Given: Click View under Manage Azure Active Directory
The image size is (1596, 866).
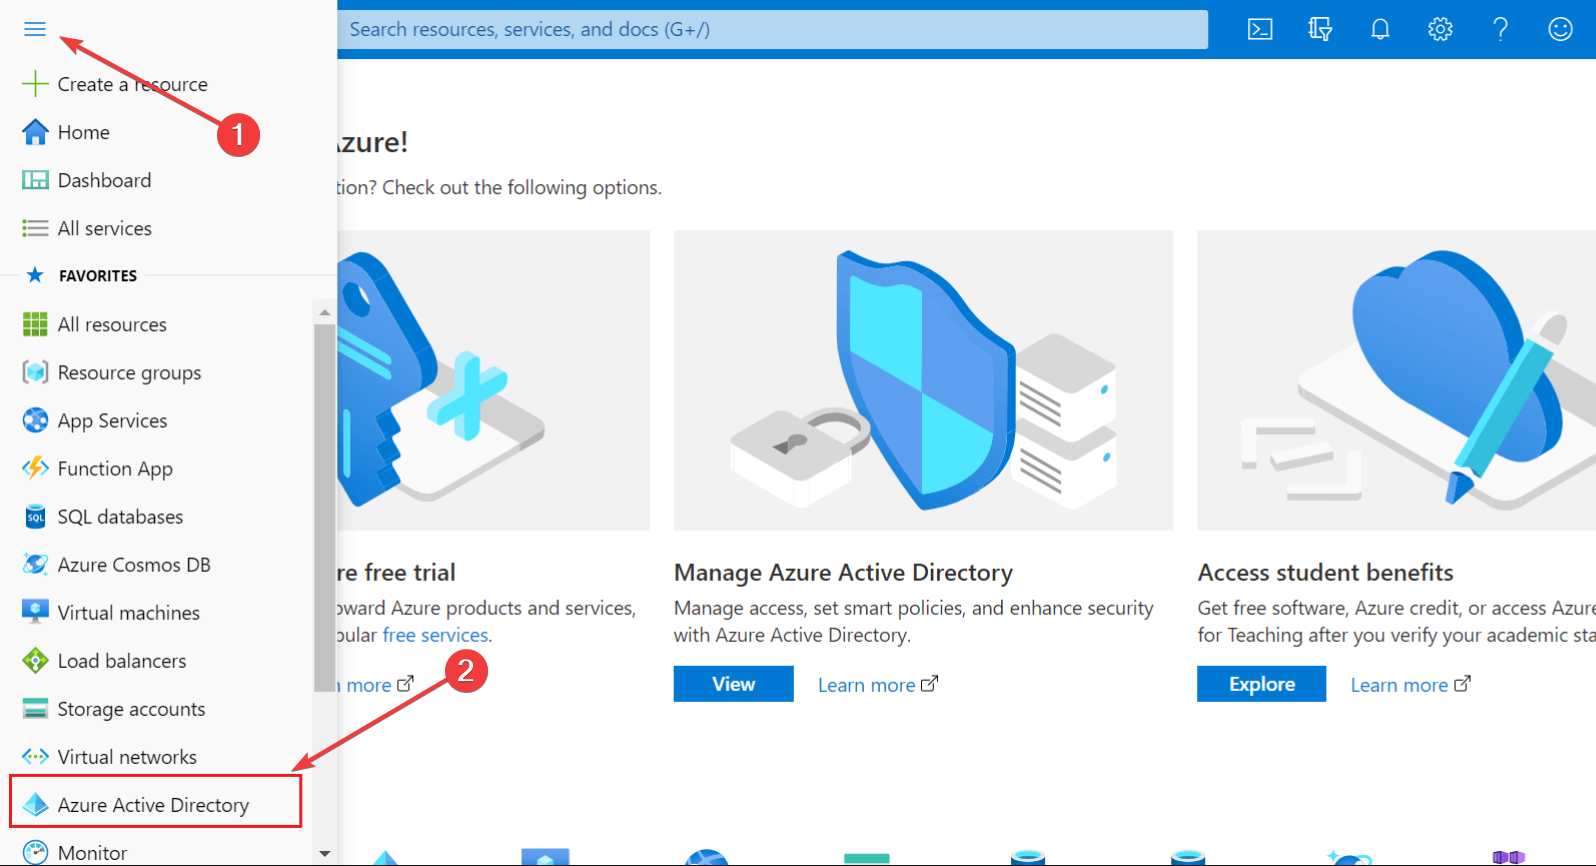Looking at the screenshot, I should pyautogui.click(x=733, y=684).
